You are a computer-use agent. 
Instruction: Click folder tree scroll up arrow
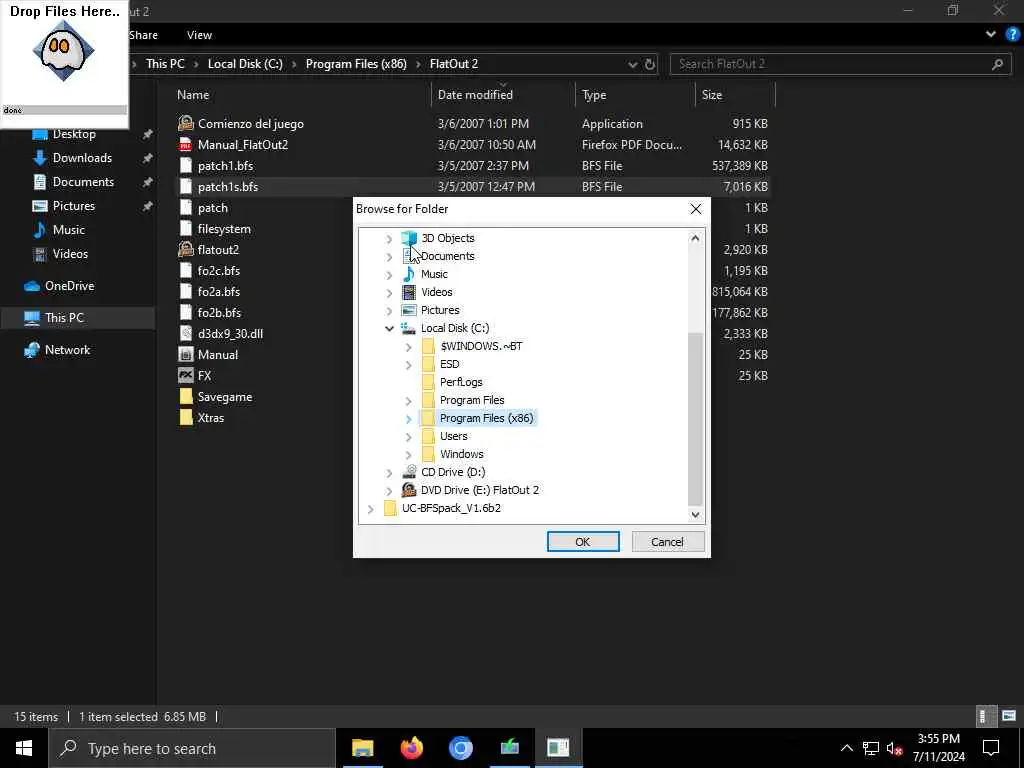[696, 238]
